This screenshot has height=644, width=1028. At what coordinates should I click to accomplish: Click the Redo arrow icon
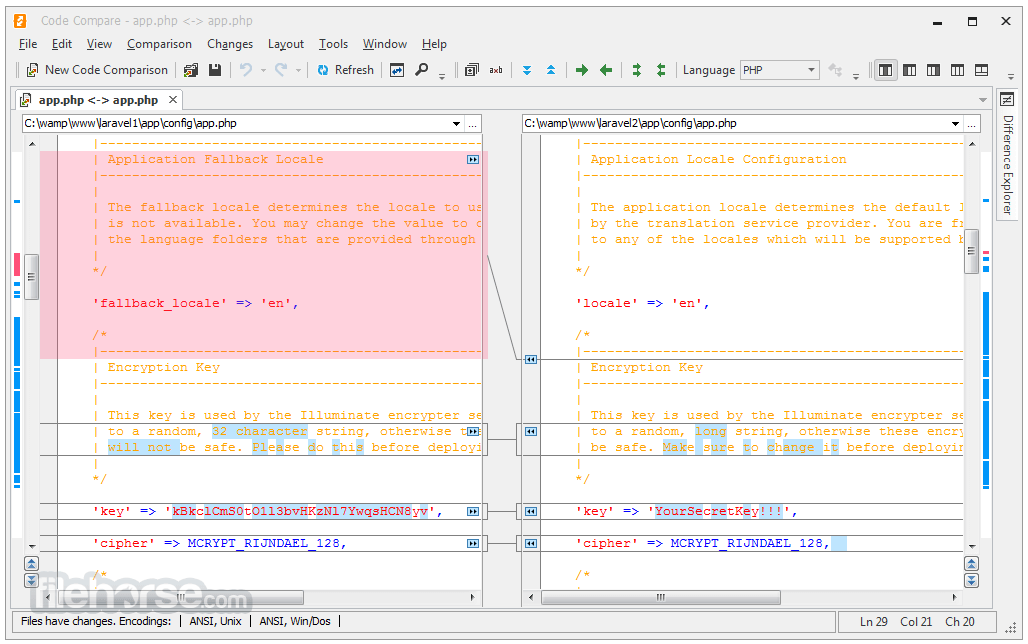[x=281, y=70]
